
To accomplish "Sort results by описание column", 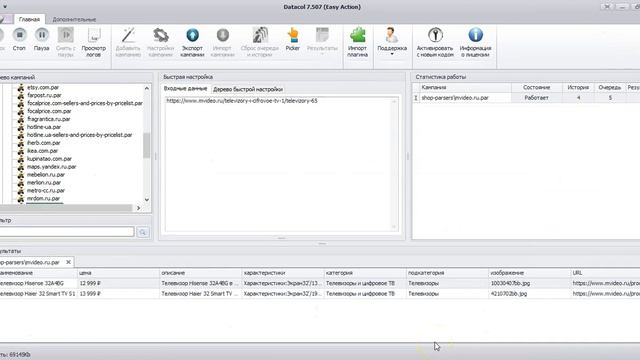I will point(200,273).
